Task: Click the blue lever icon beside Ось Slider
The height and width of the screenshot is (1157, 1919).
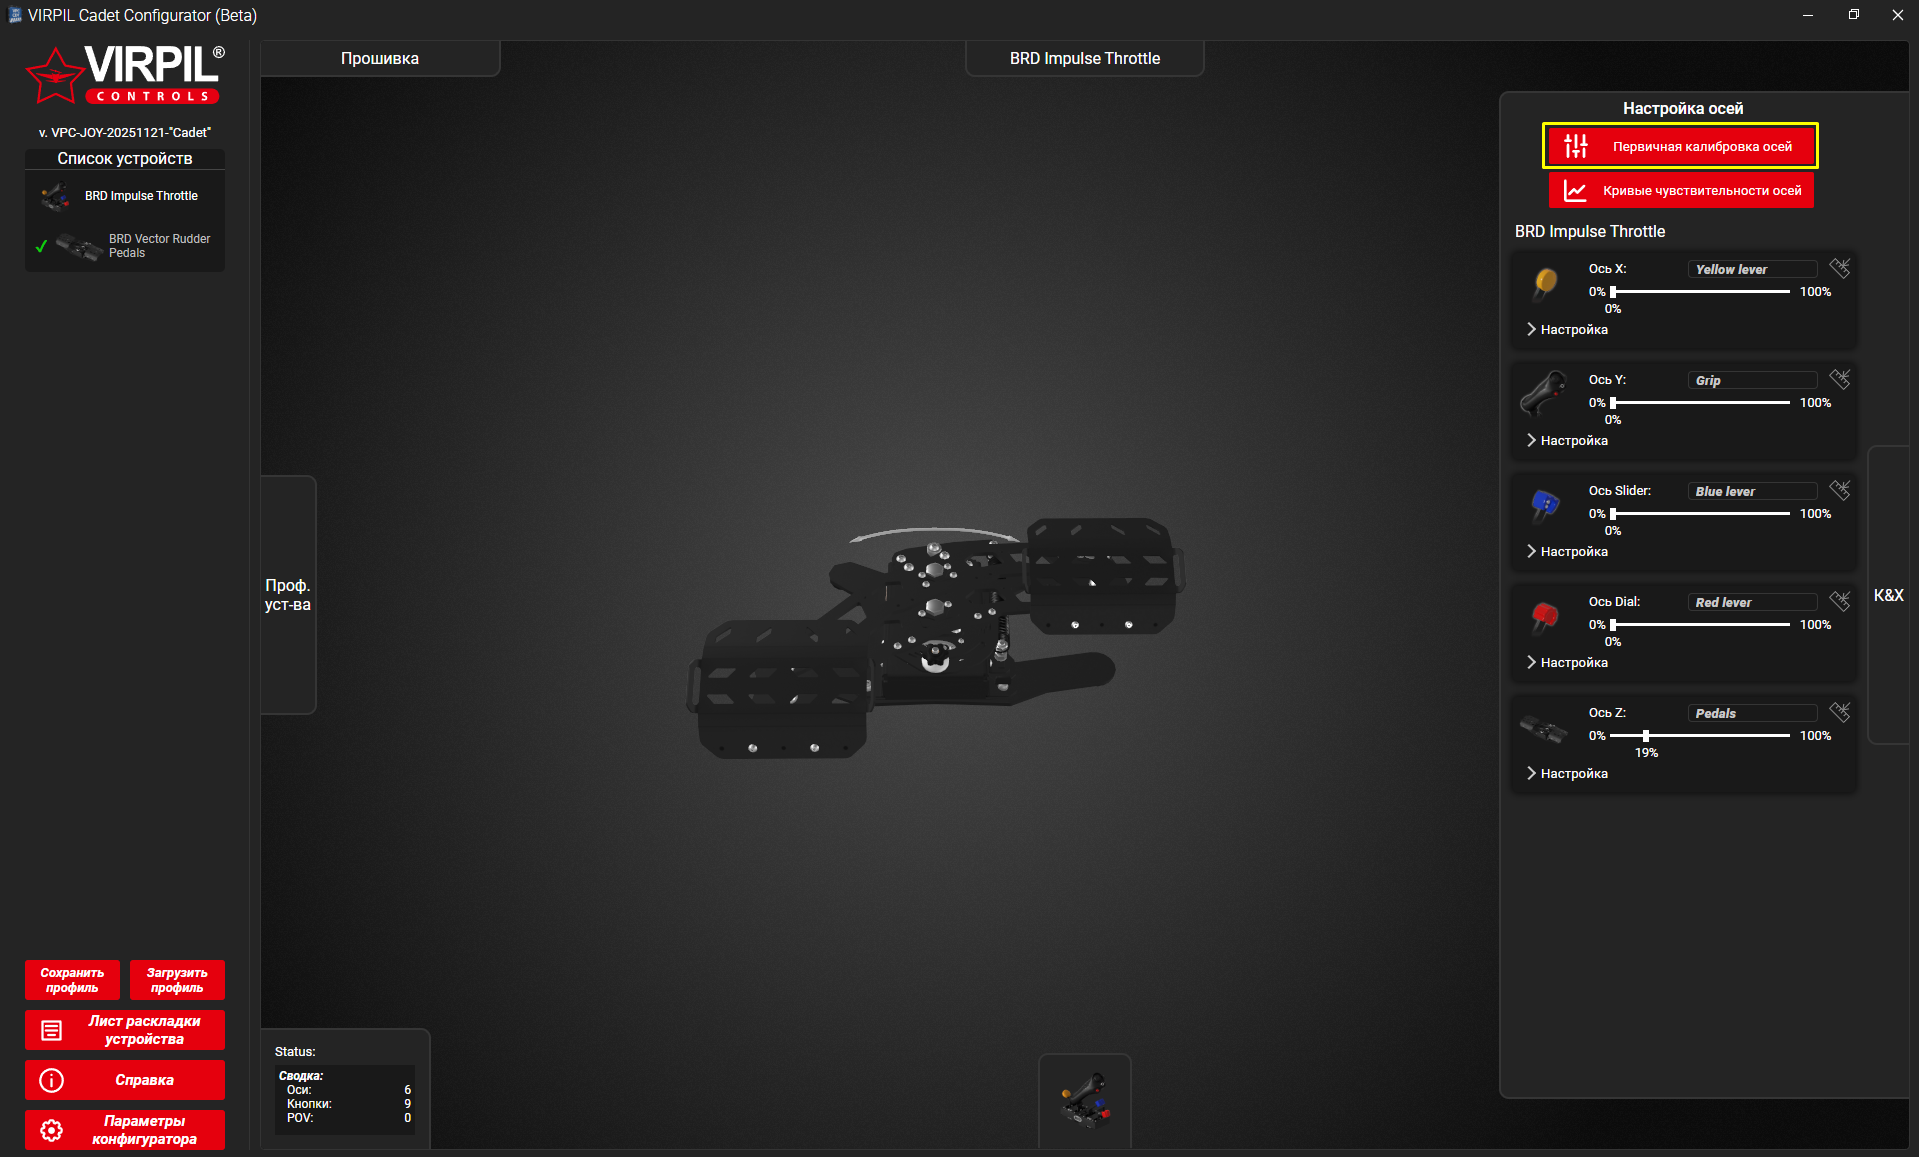Action: point(1545,505)
